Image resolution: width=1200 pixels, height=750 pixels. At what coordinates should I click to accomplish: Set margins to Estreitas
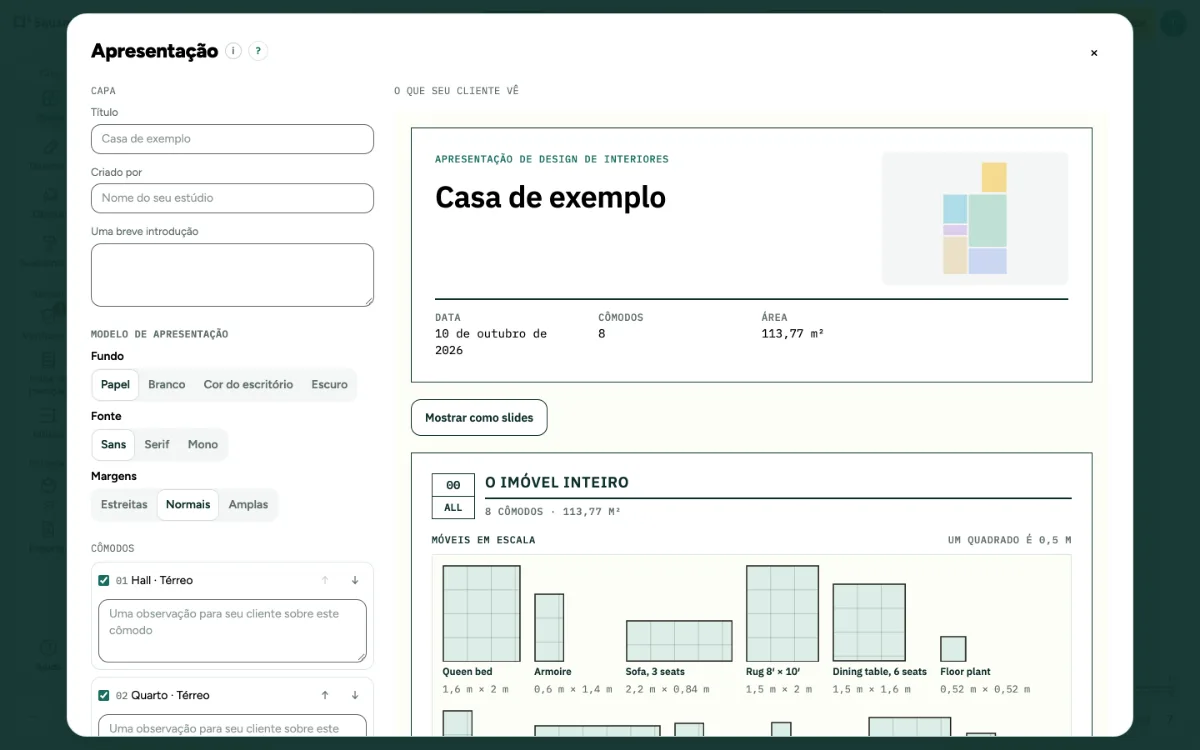(x=124, y=505)
